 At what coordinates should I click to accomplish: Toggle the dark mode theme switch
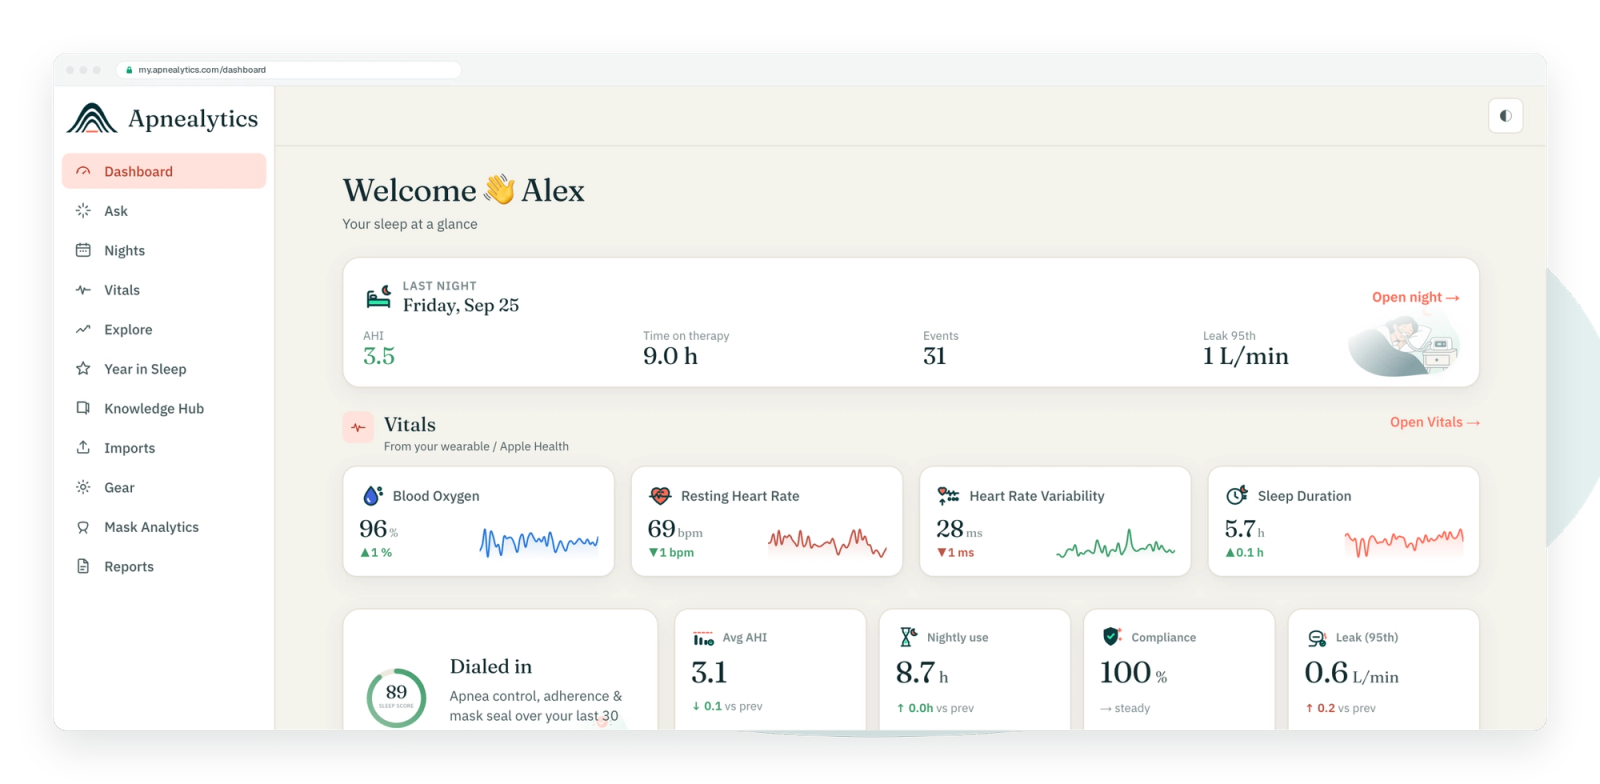tap(1505, 116)
